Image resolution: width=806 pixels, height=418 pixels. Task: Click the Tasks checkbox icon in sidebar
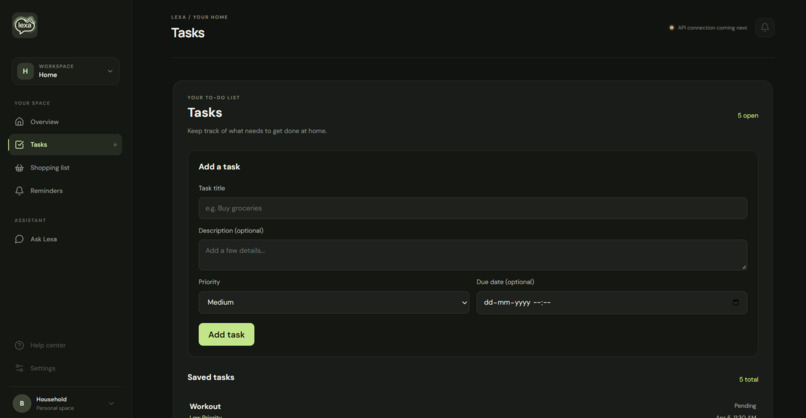click(x=20, y=144)
